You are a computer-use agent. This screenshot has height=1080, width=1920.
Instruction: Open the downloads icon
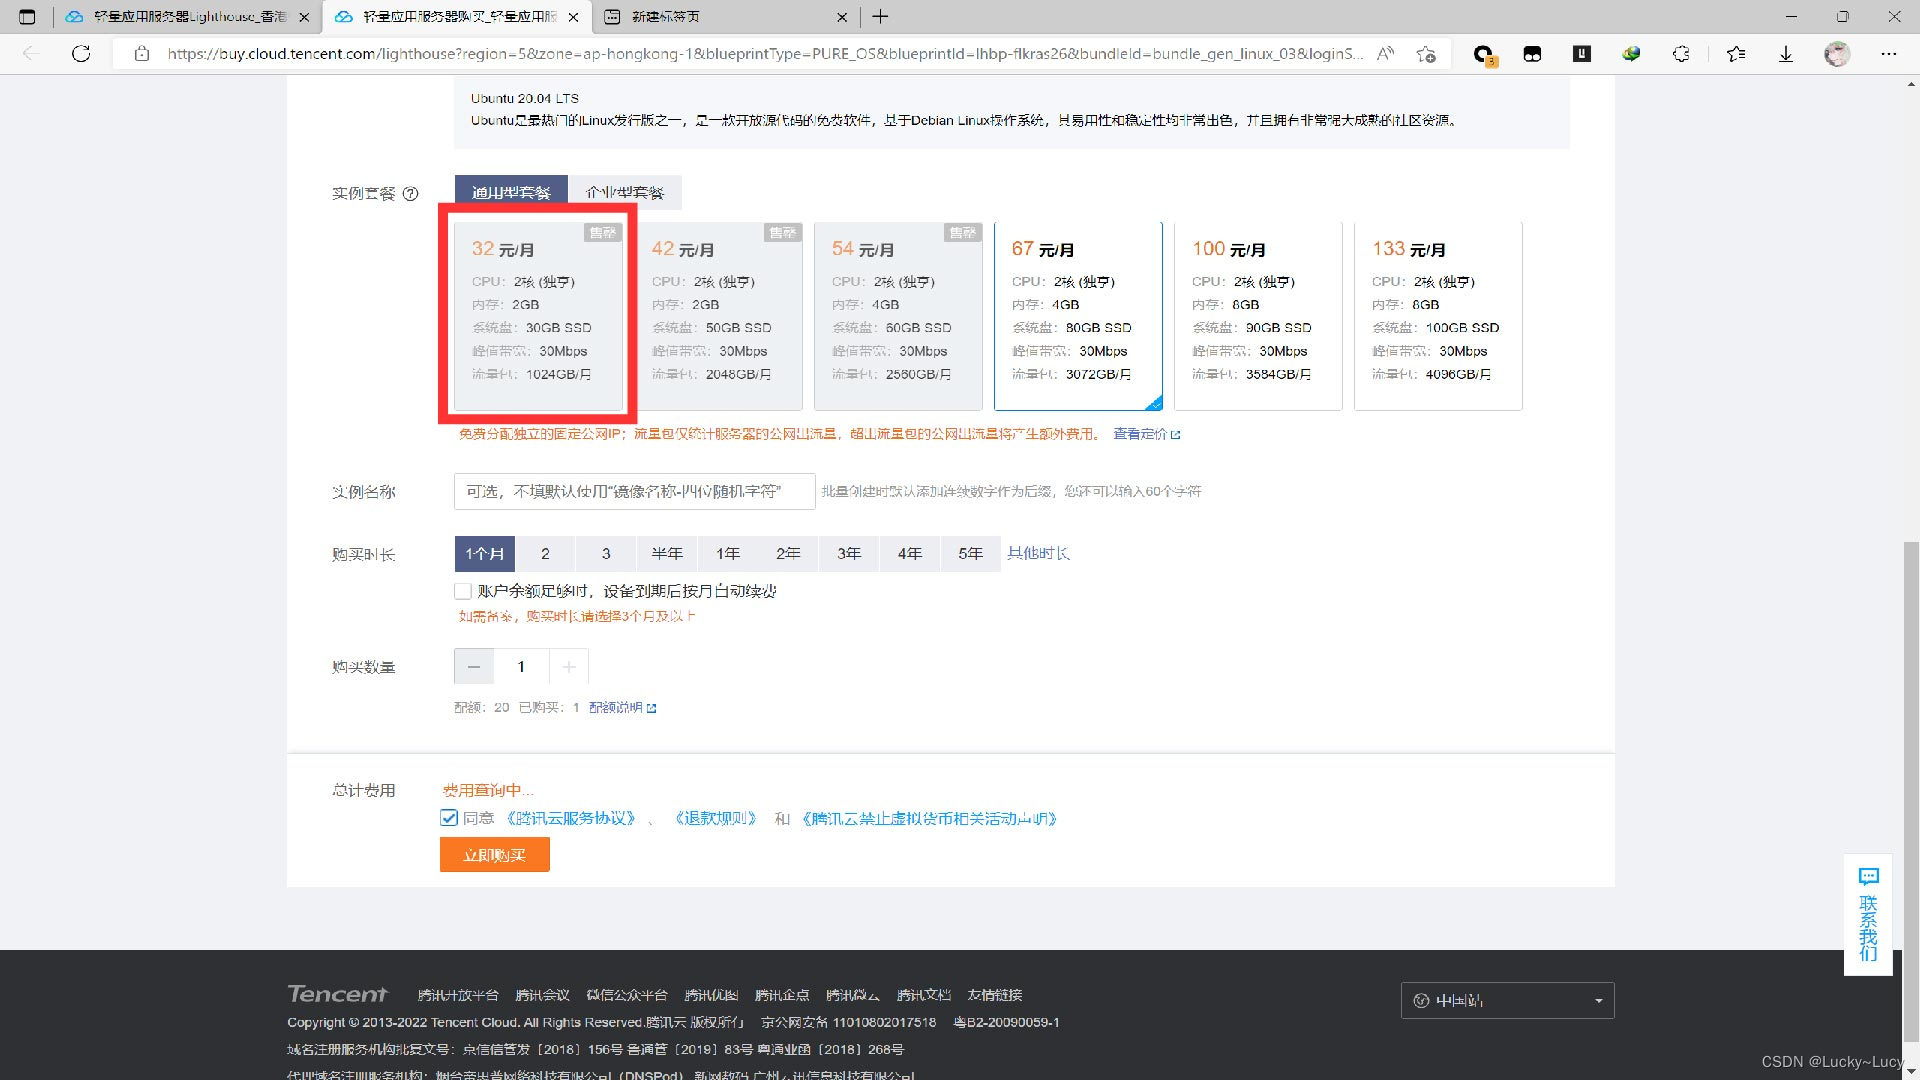point(1786,54)
